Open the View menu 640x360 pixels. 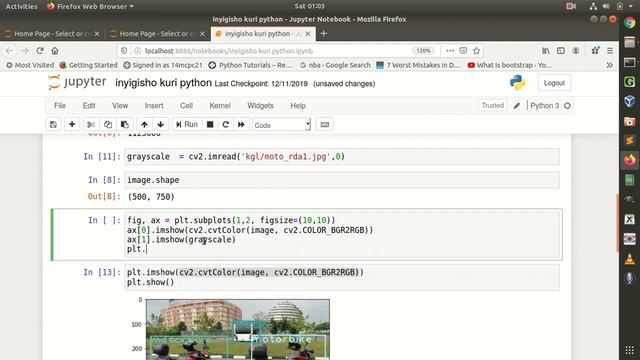click(120, 106)
